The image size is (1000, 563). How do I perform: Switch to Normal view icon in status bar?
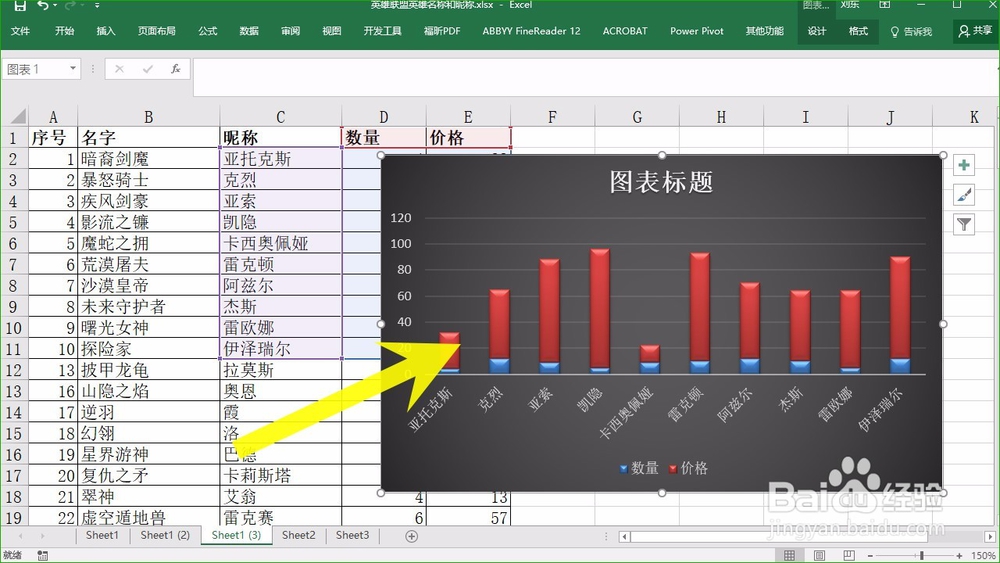tap(790, 555)
